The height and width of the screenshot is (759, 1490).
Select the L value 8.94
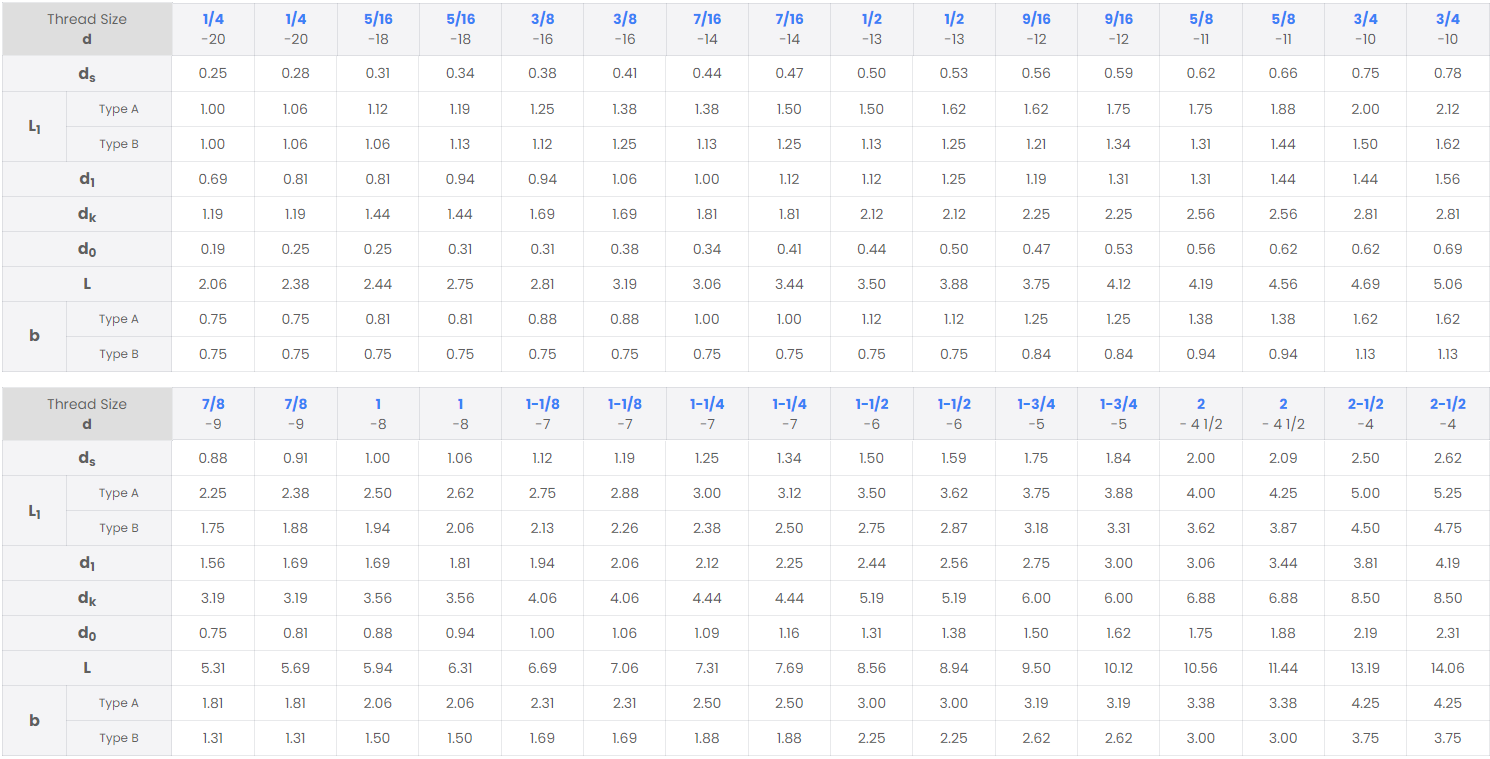(953, 668)
